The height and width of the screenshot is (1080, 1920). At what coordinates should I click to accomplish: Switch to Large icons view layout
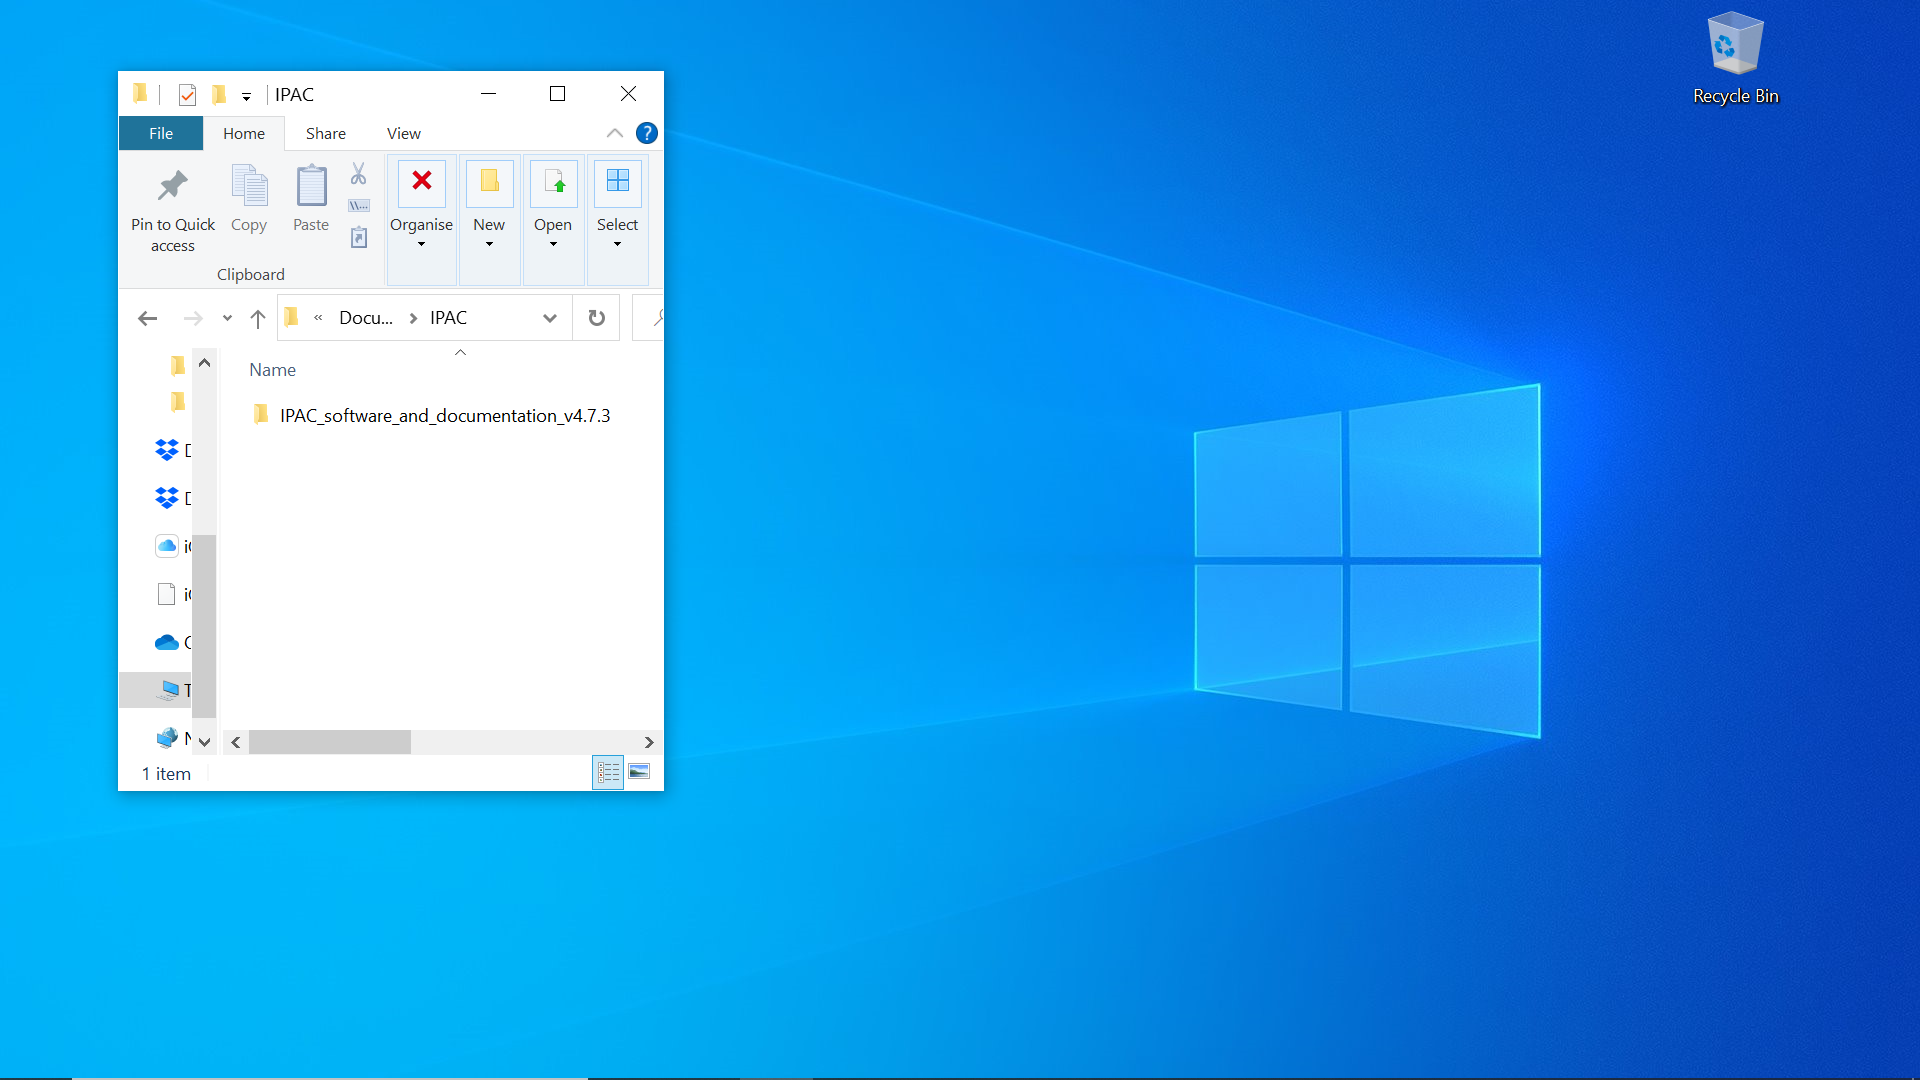(x=640, y=772)
